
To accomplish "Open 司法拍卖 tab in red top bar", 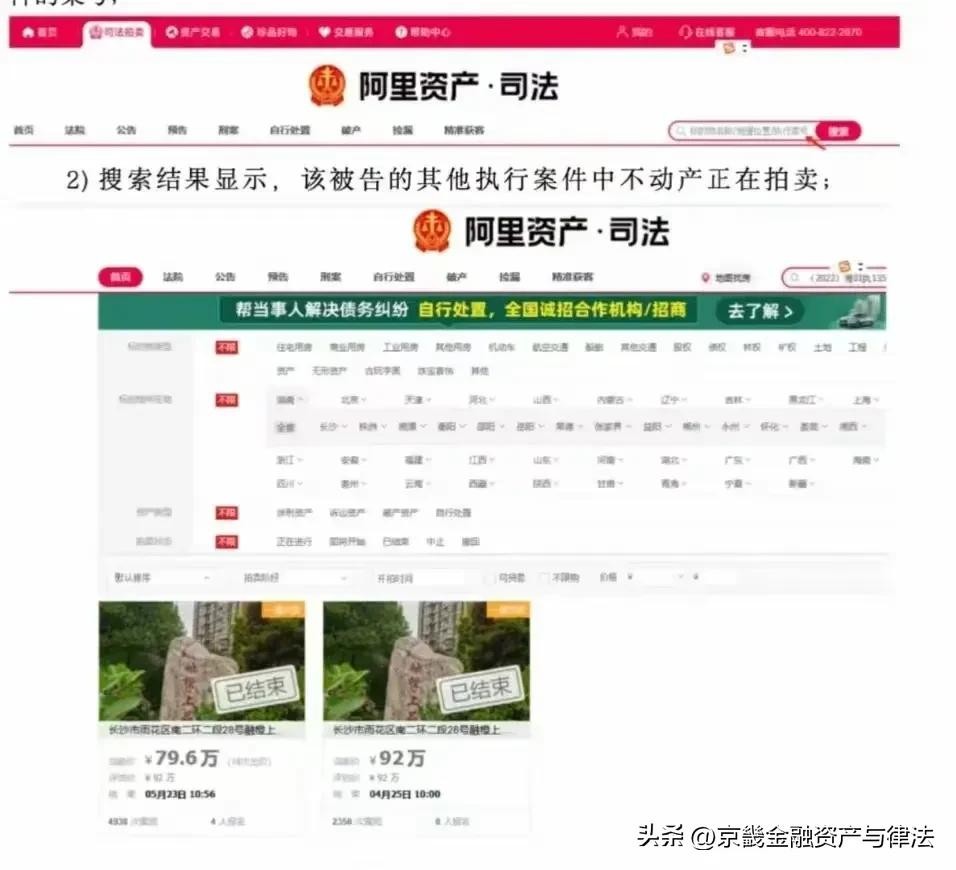I will [x=117, y=32].
